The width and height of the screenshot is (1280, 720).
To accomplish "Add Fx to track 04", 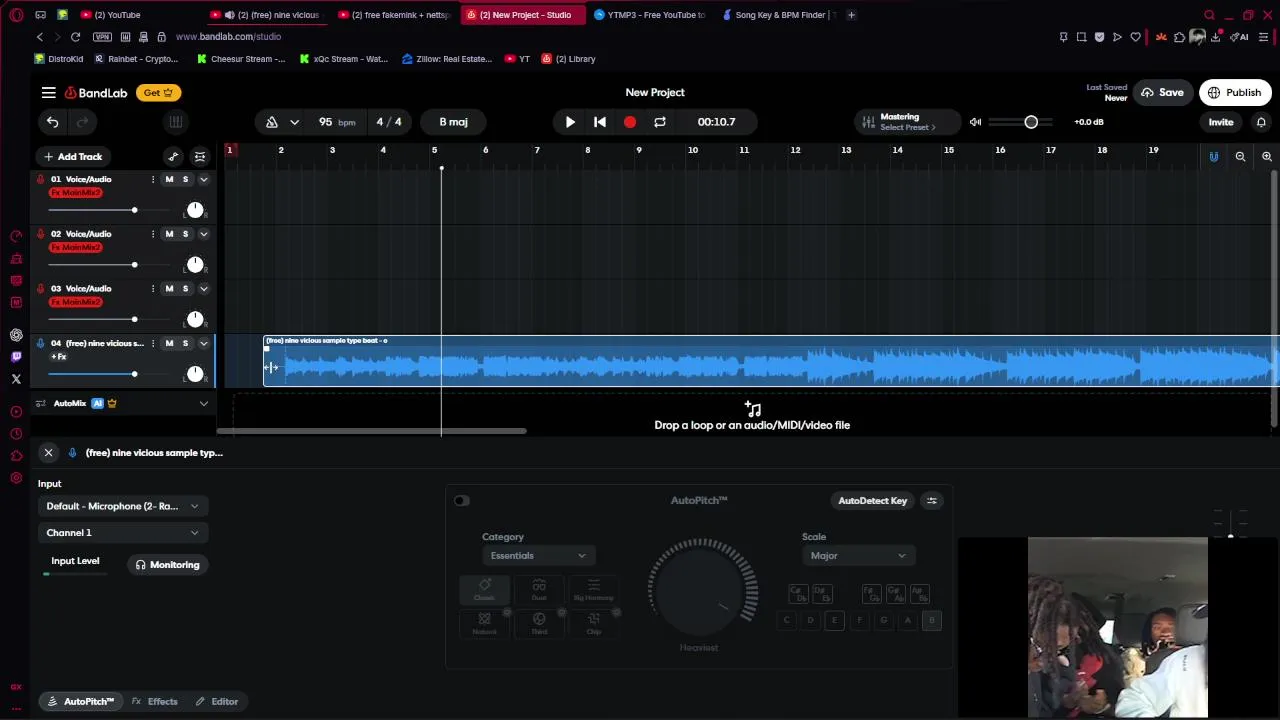I will [x=59, y=357].
